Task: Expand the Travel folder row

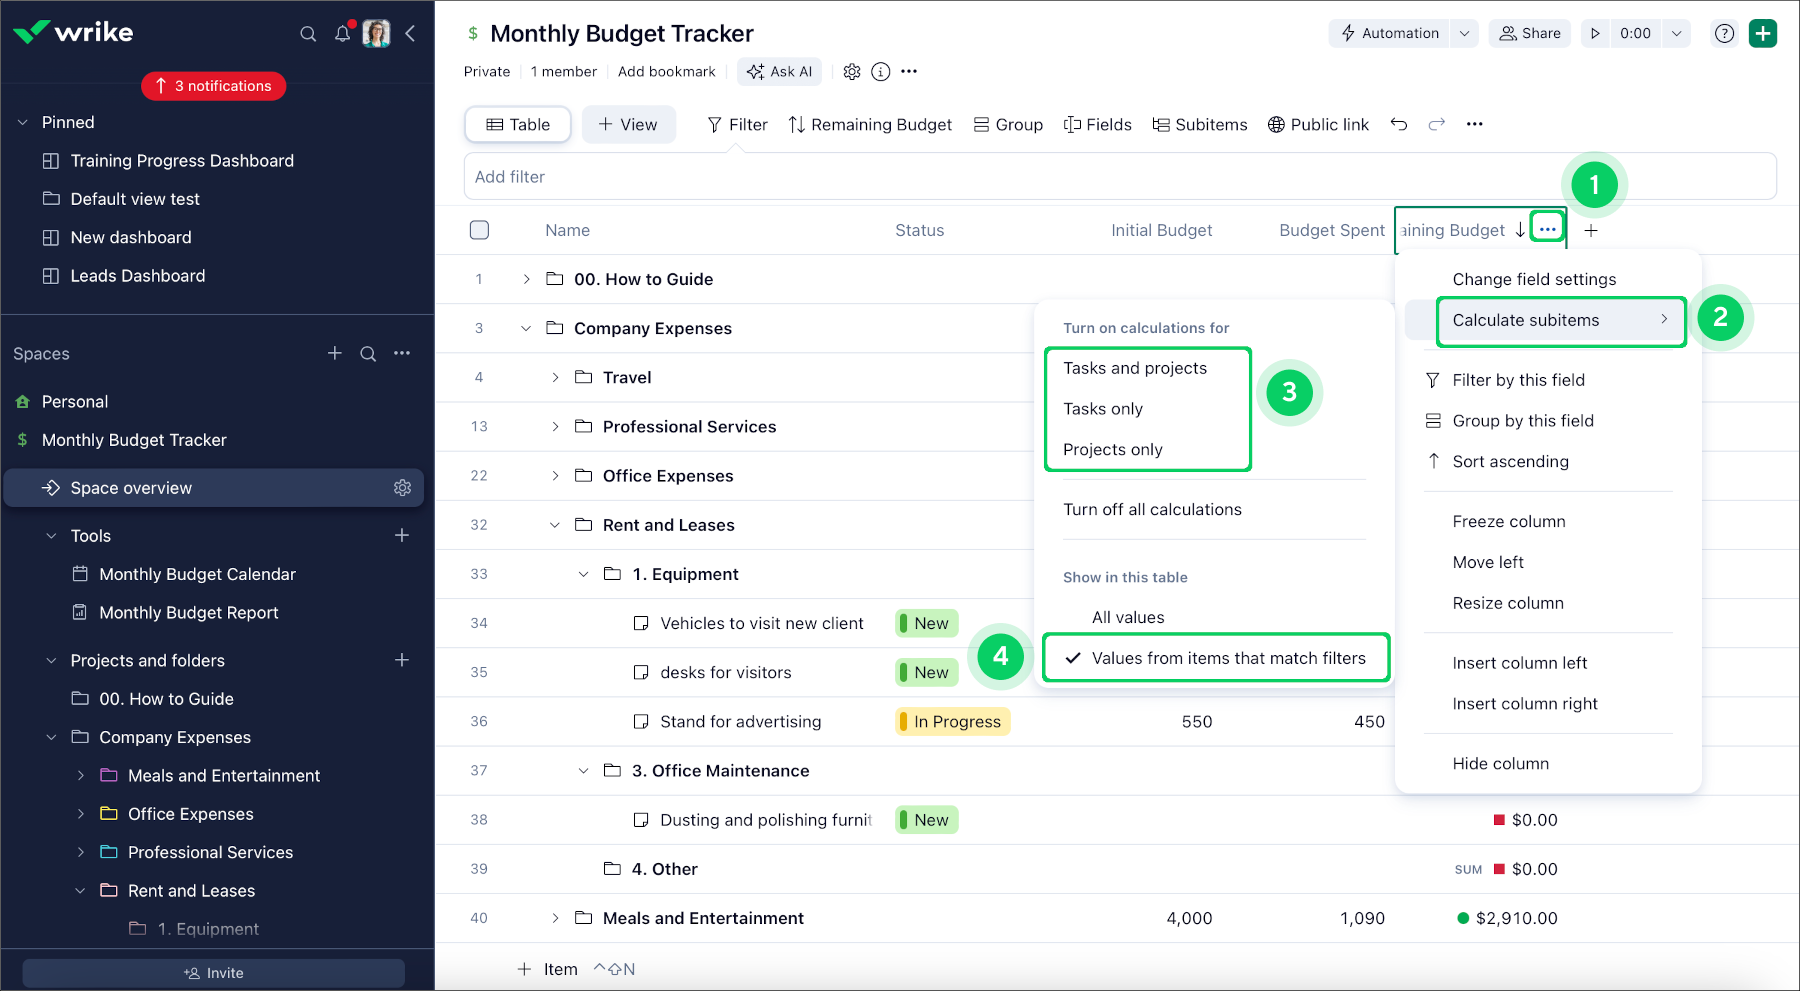Action: click(555, 377)
